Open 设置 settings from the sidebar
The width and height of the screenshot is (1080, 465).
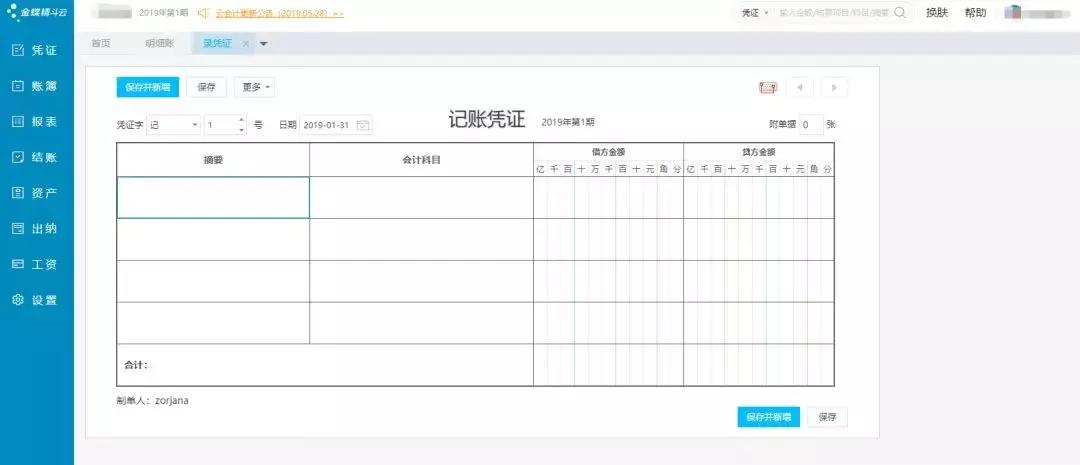(x=35, y=300)
